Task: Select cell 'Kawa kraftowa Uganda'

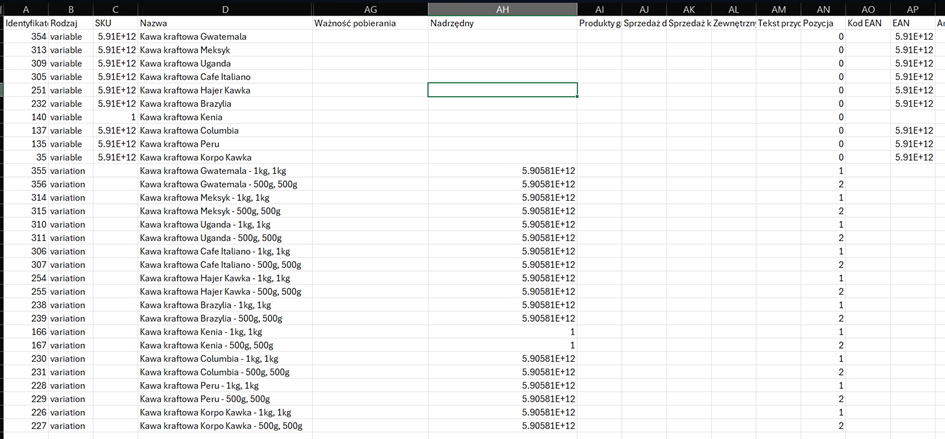Action: point(225,63)
